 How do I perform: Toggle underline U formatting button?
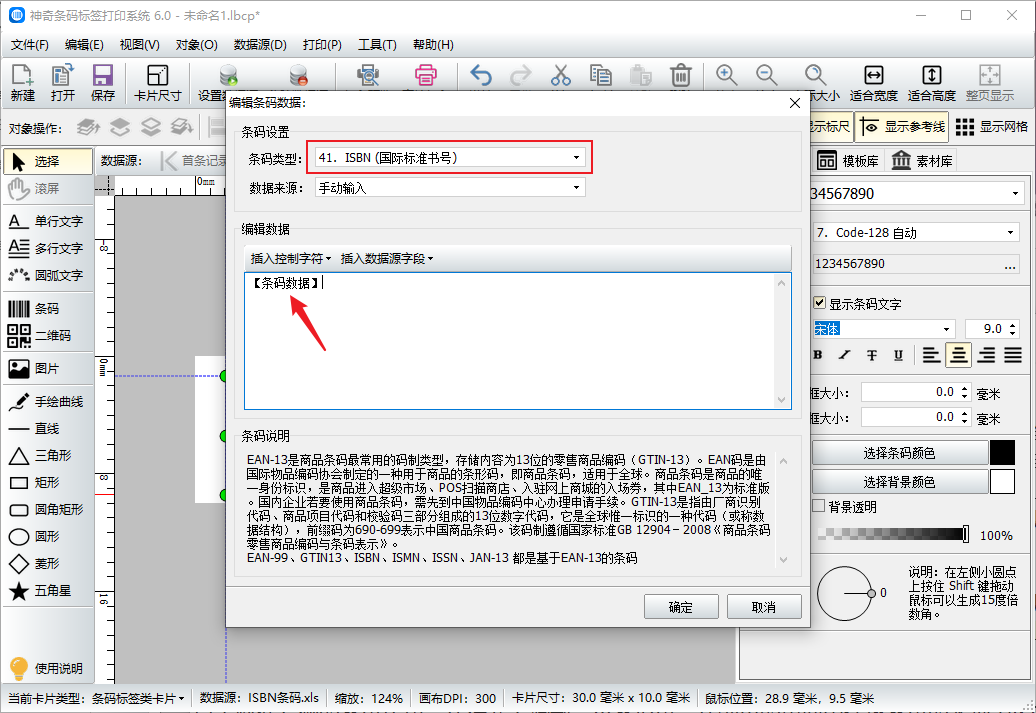(898, 355)
